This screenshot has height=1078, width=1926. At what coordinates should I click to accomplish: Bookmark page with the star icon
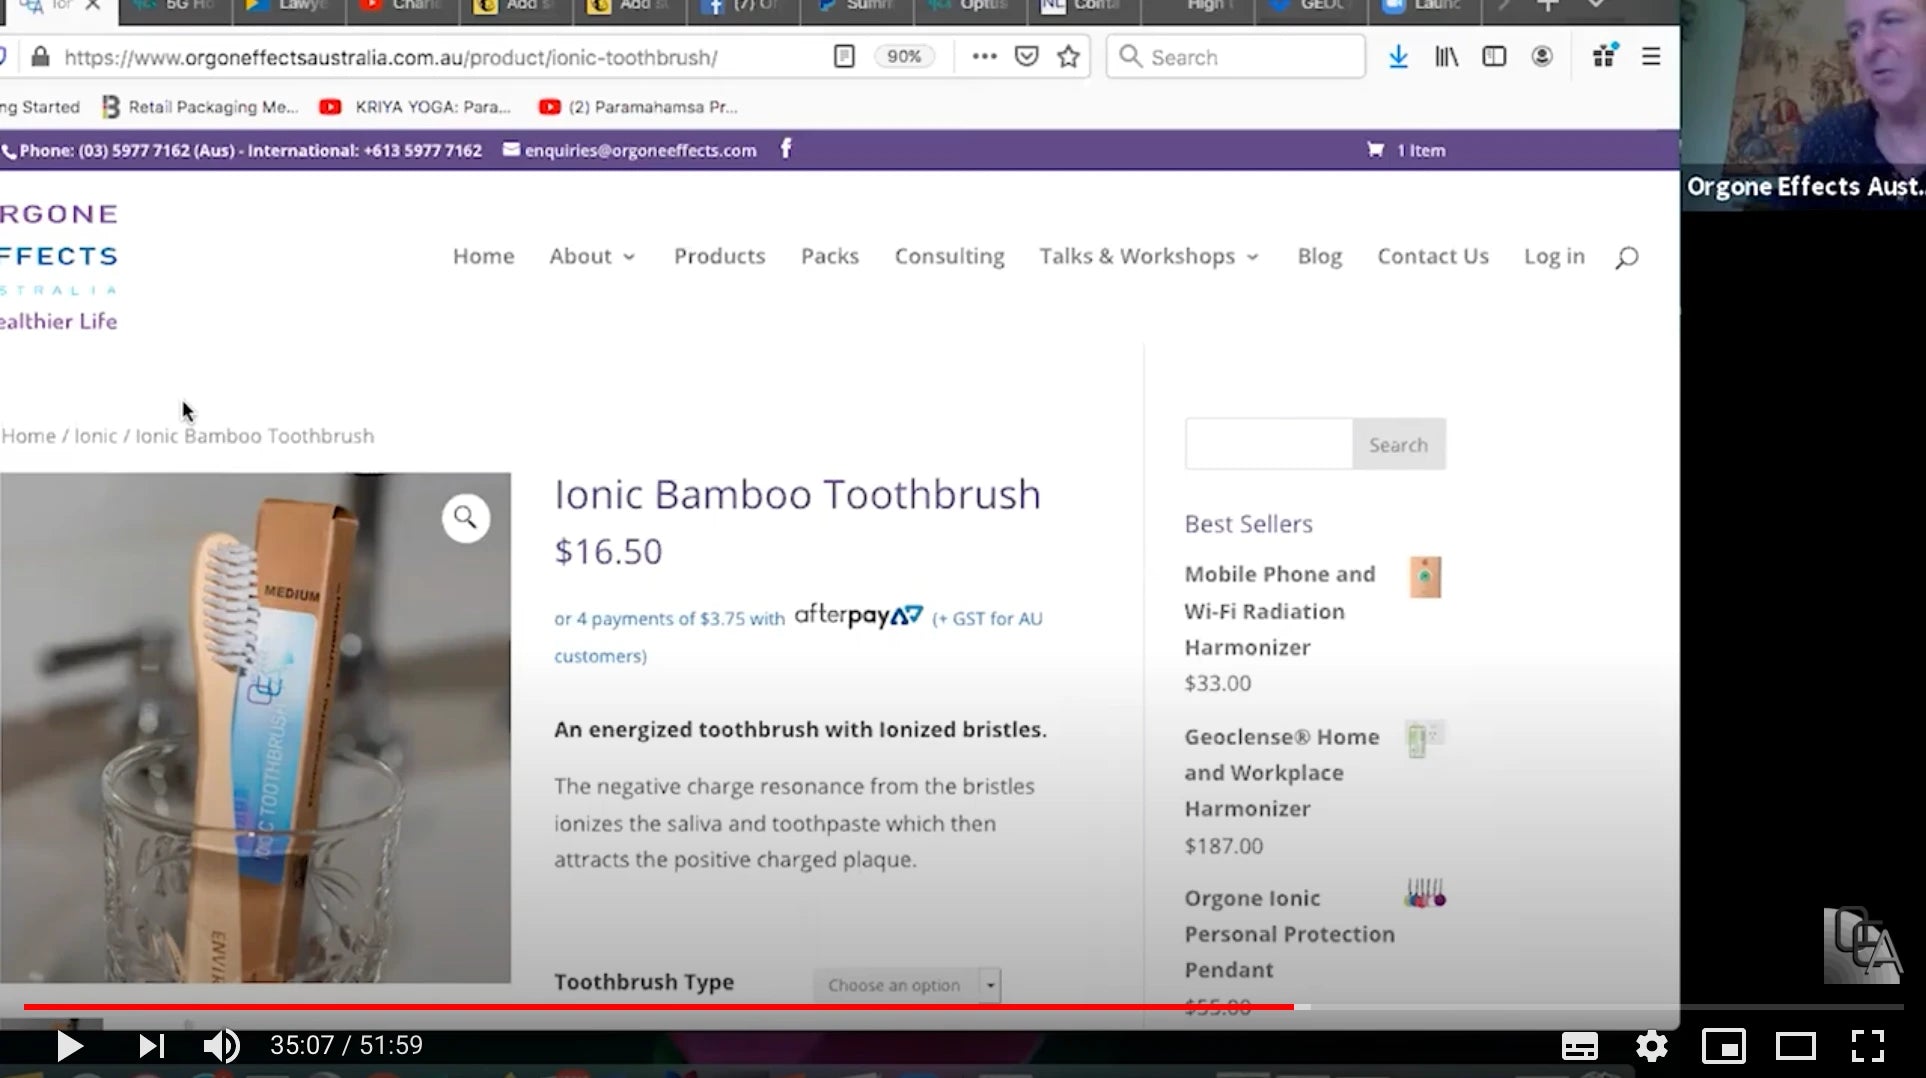[1068, 57]
